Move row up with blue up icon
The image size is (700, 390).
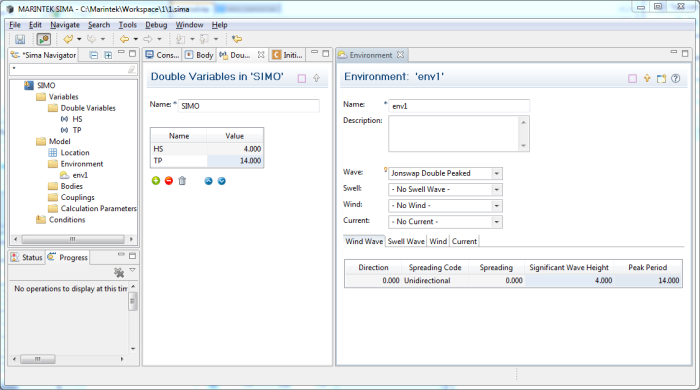[x=208, y=181]
